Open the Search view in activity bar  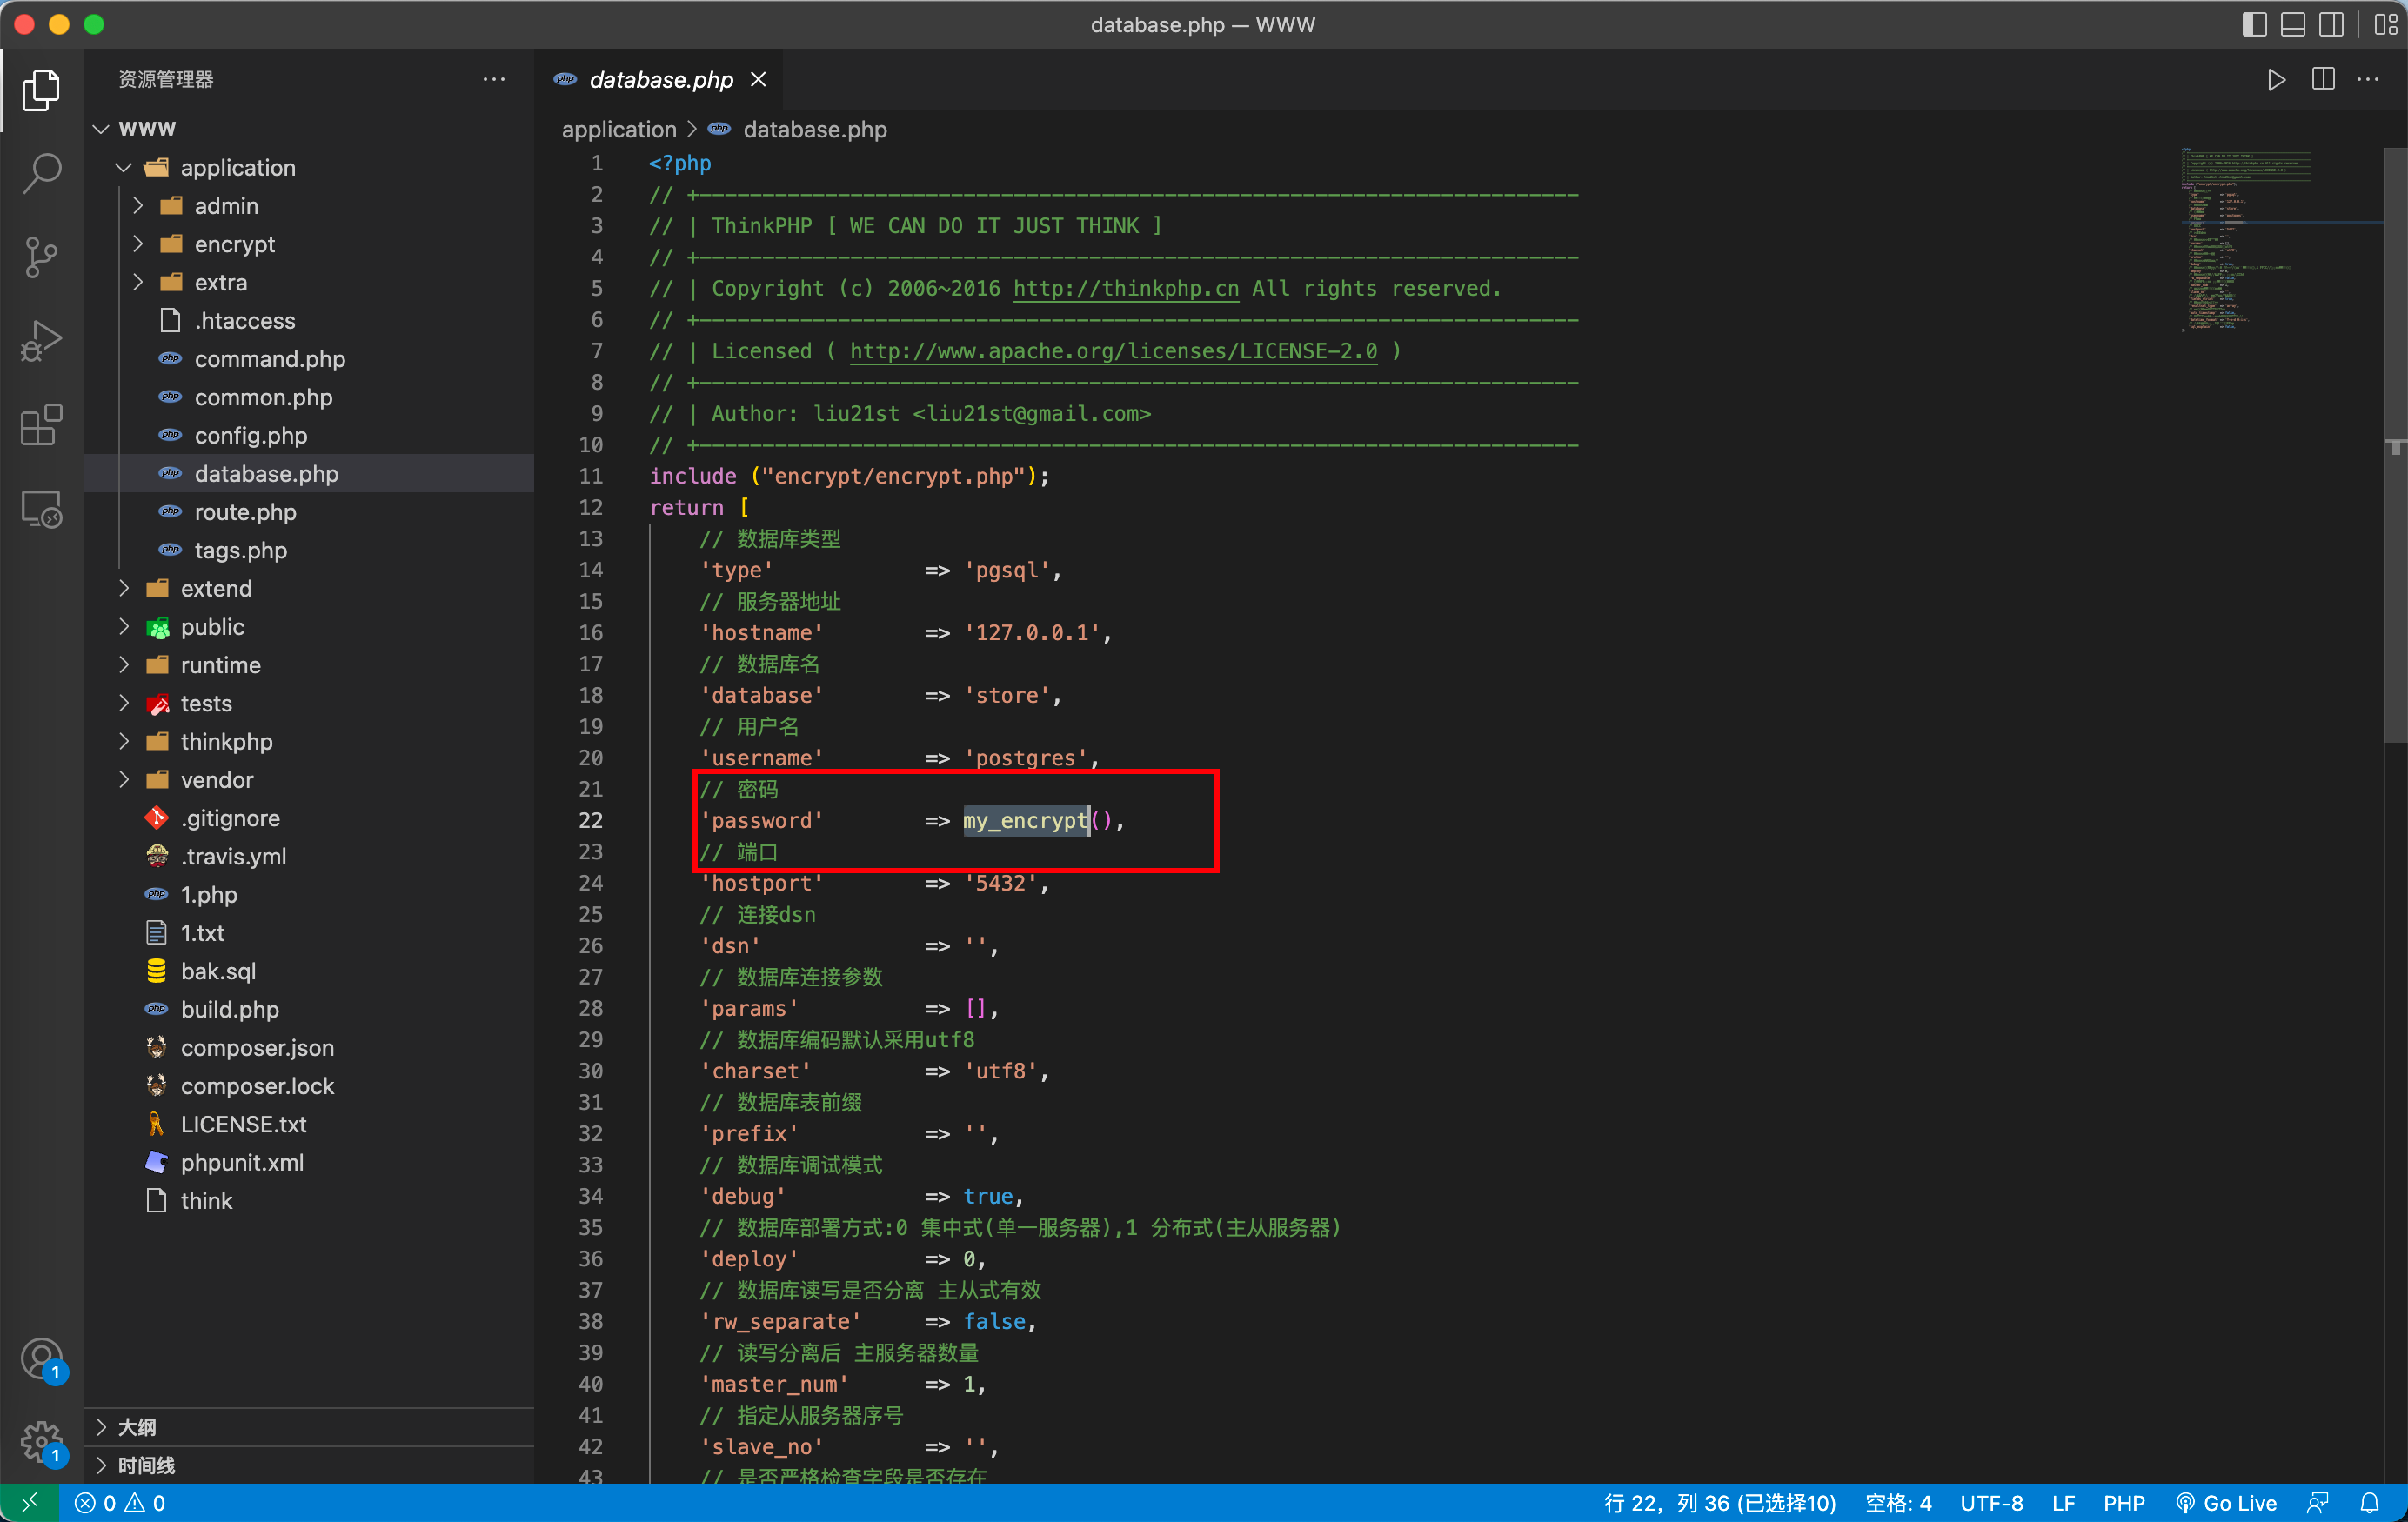41,173
